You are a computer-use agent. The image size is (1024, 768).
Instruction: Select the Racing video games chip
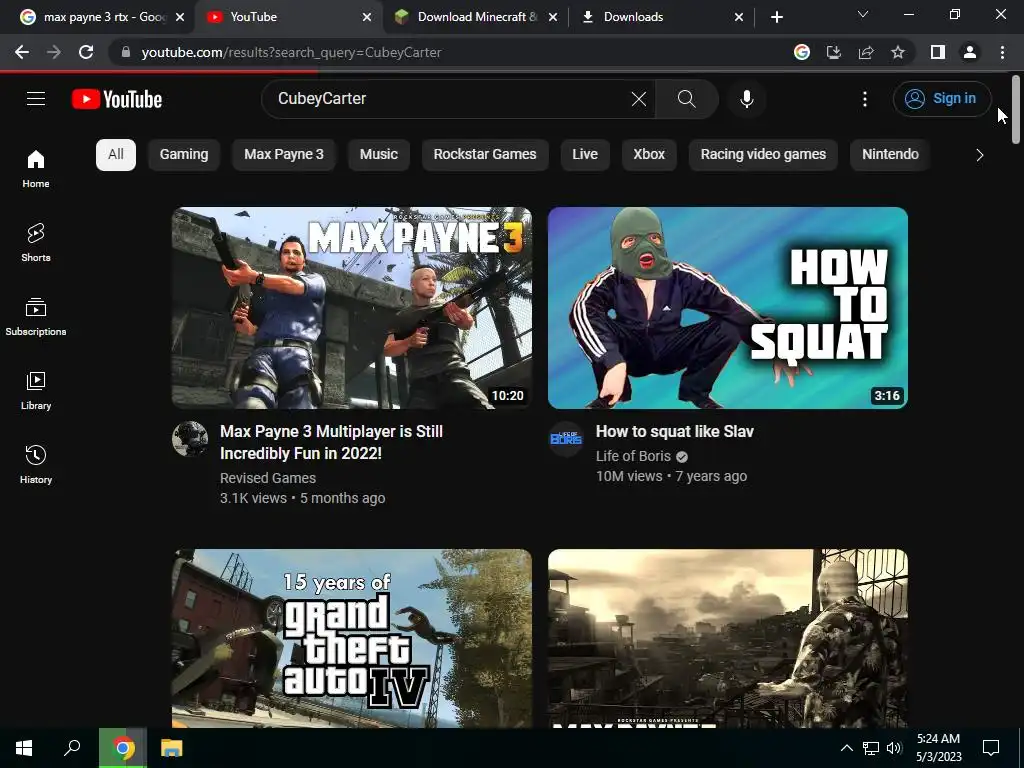pos(763,155)
